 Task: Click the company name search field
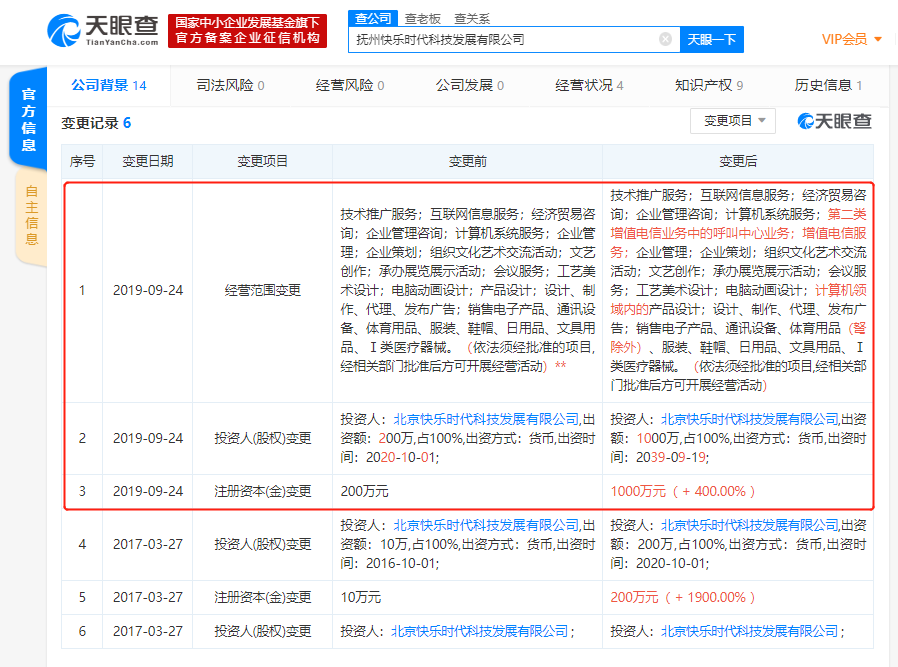click(x=505, y=40)
